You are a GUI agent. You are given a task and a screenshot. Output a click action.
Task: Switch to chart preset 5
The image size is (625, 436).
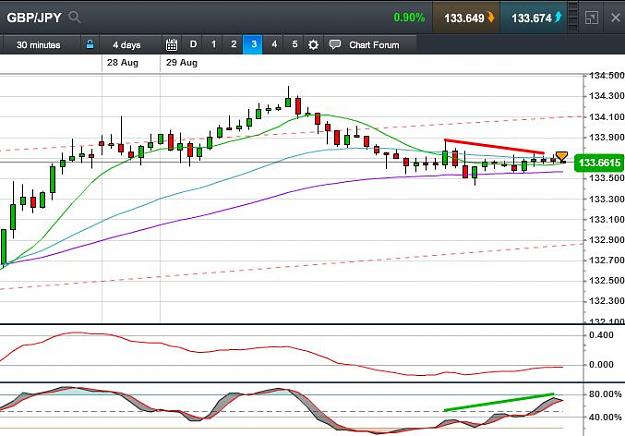tap(295, 44)
